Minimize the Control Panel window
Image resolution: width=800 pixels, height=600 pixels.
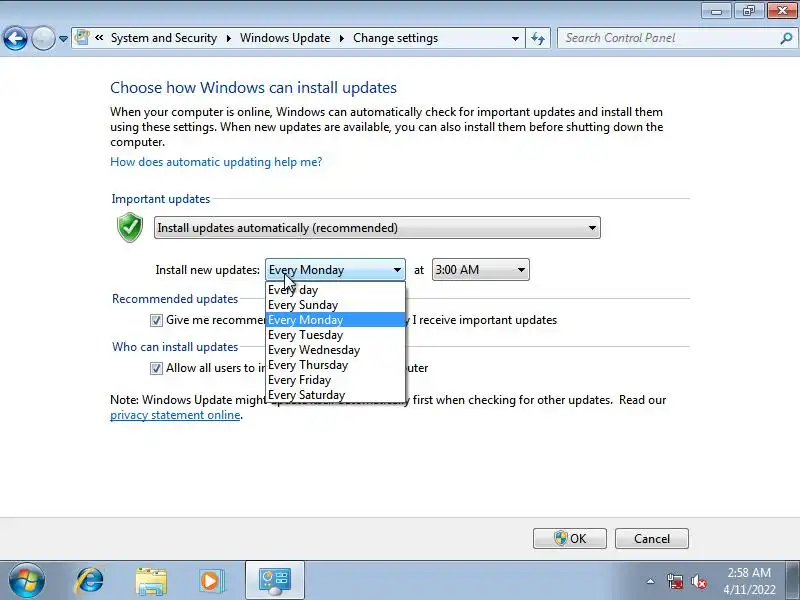click(716, 10)
